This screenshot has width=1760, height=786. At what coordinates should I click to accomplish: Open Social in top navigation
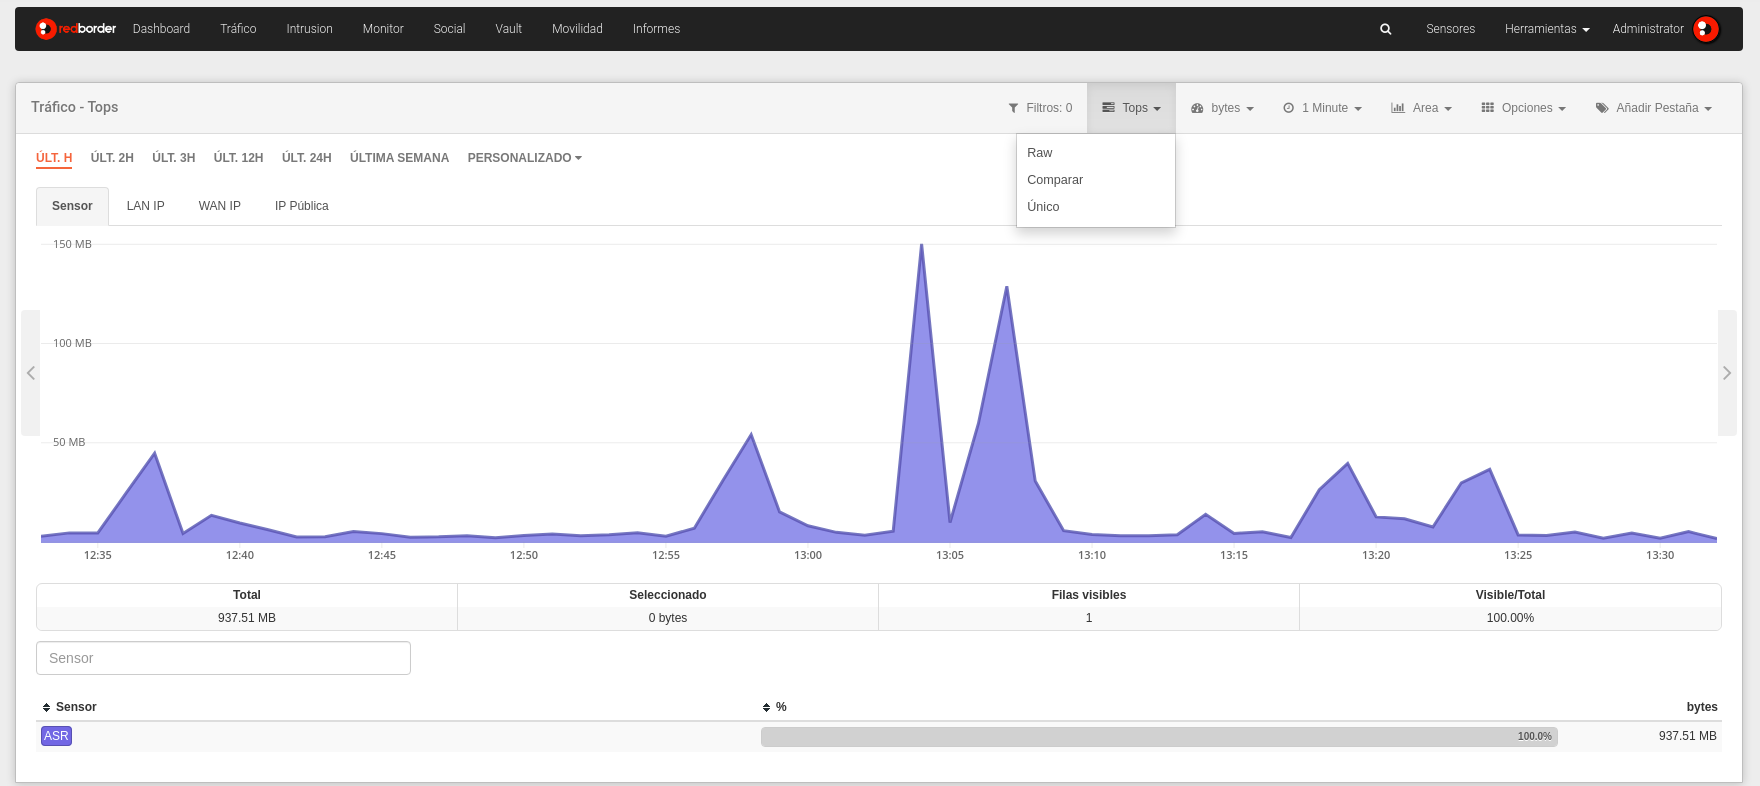[x=449, y=29]
